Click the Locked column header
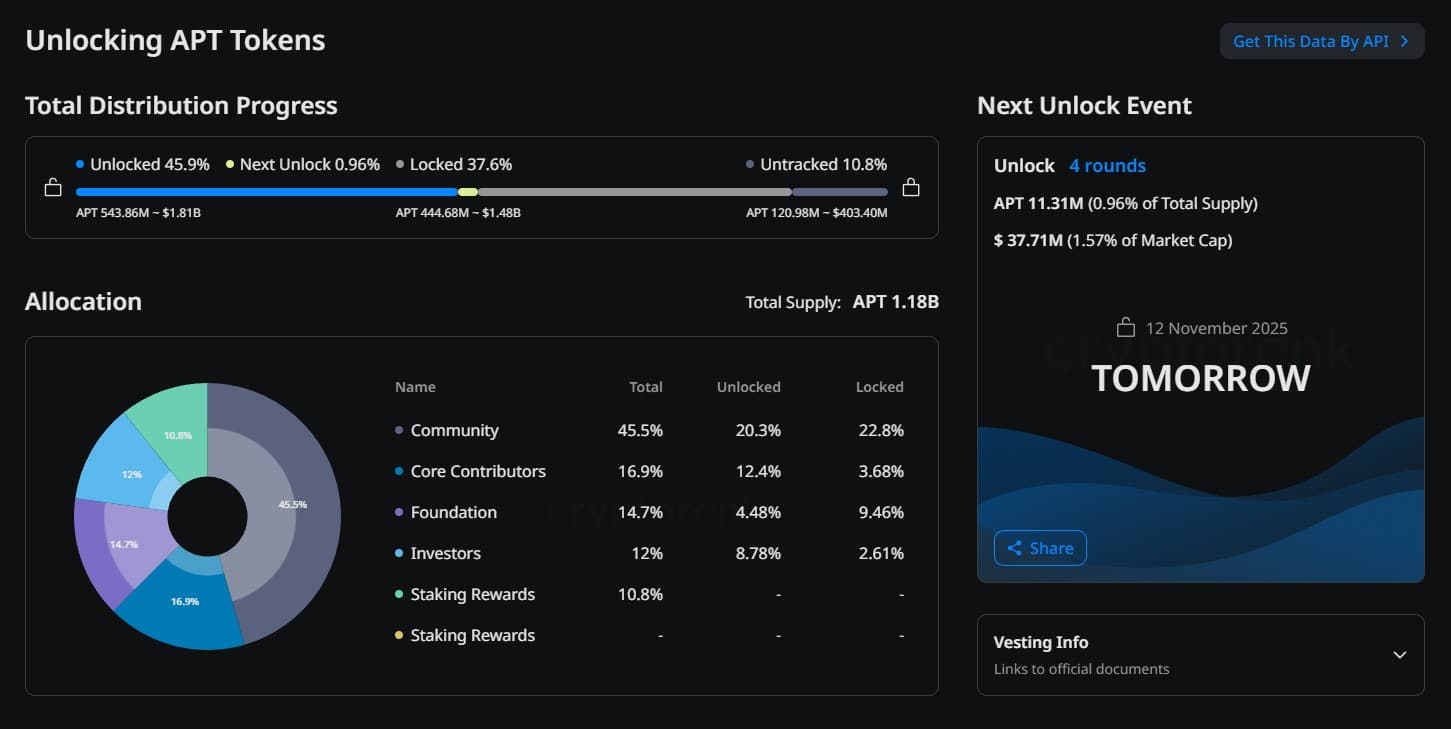The width and height of the screenshot is (1451, 729). (879, 387)
